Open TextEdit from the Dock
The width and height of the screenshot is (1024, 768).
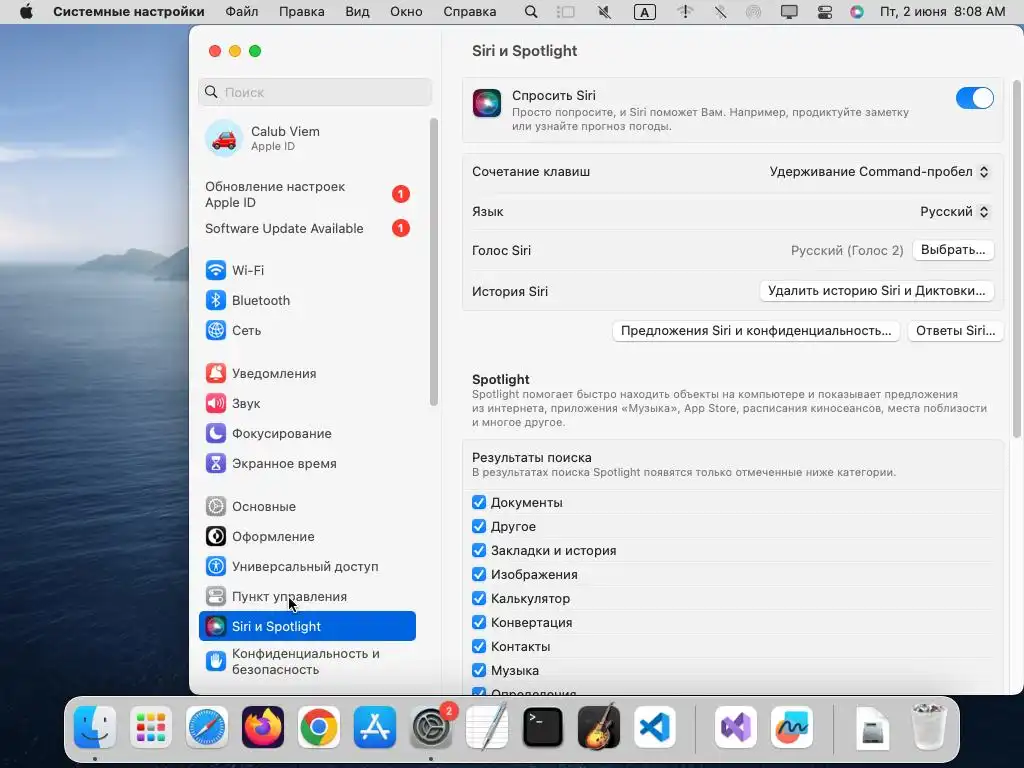(487, 726)
